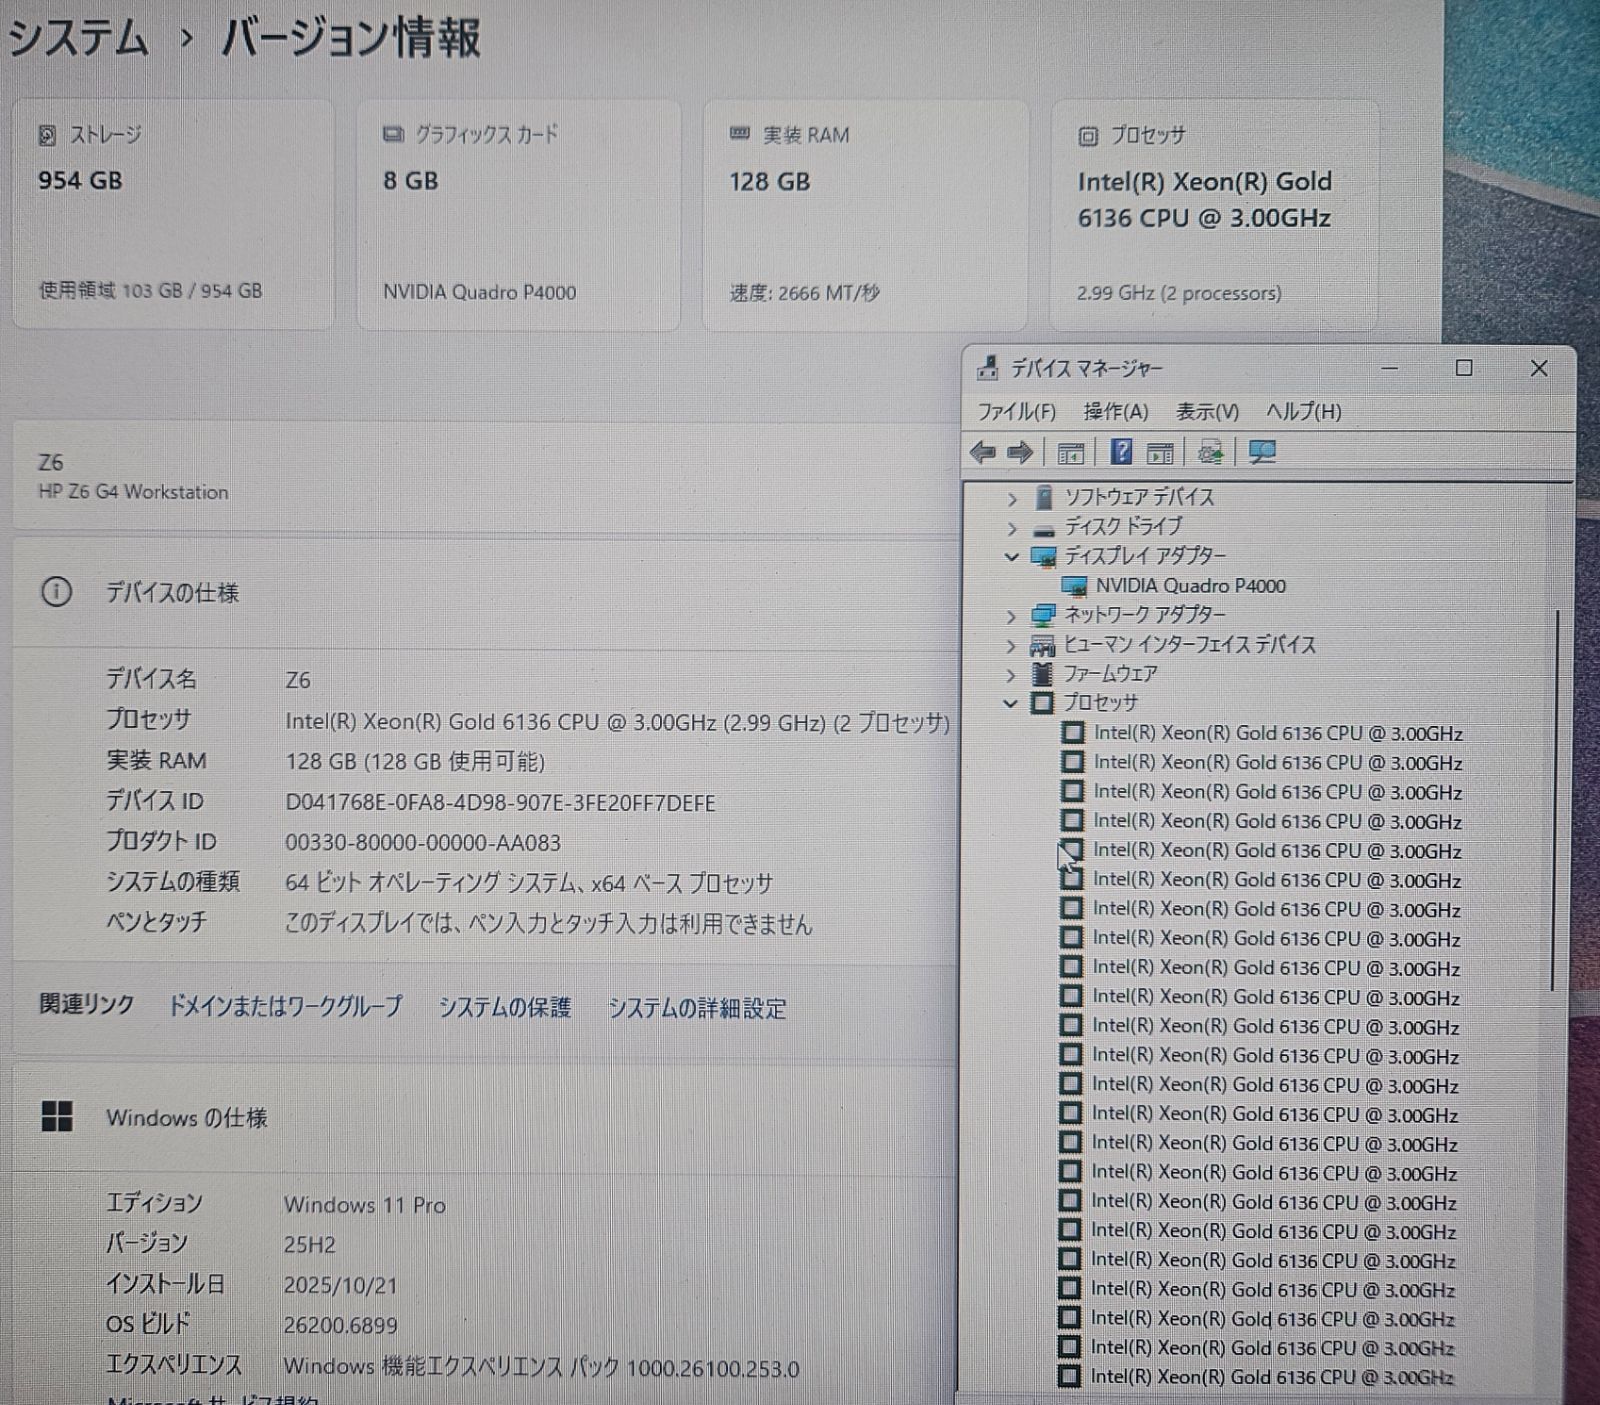Click the Windows logo icon near Windowsの仕様
Screen dimensions: 1600x1405
[x=60, y=1117]
